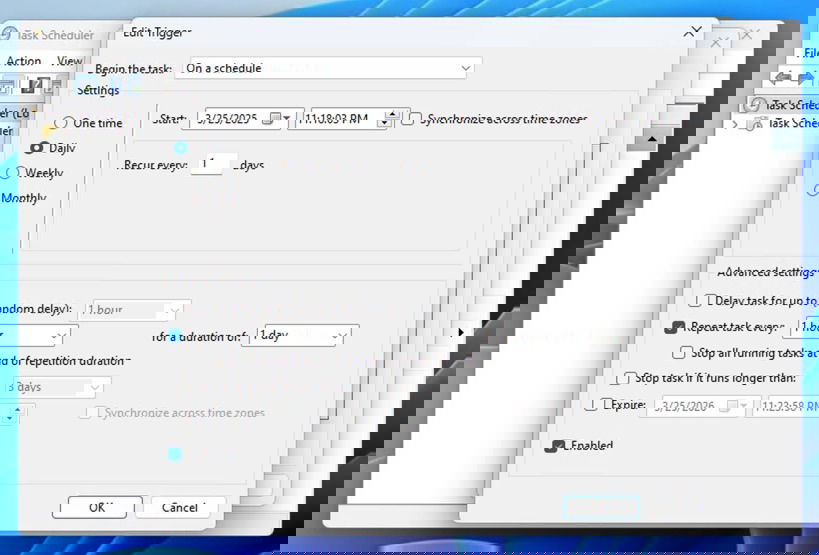Select the One time radio button
Image resolution: width=819 pixels, height=555 pixels.
pos(62,123)
